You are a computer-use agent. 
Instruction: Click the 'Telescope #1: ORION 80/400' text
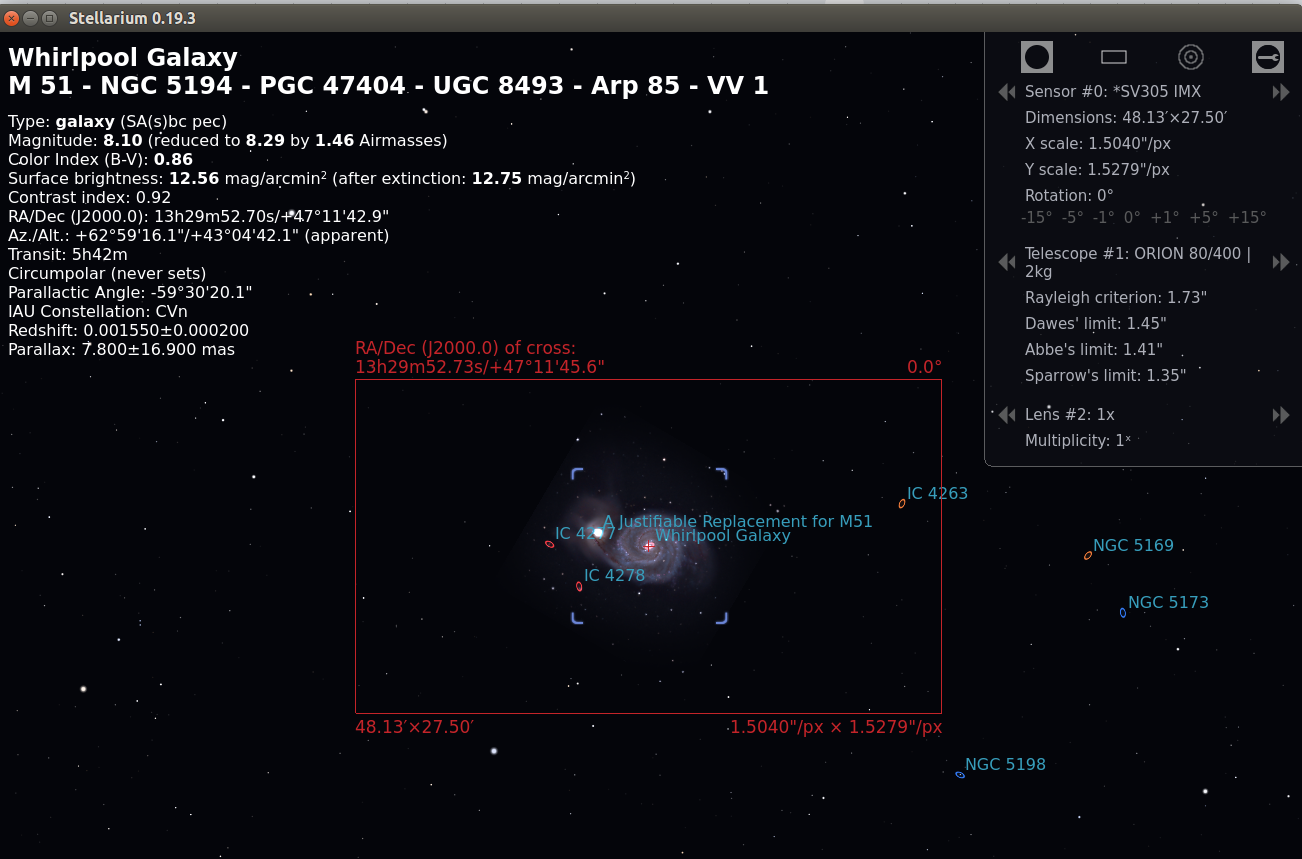[1138, 263]
